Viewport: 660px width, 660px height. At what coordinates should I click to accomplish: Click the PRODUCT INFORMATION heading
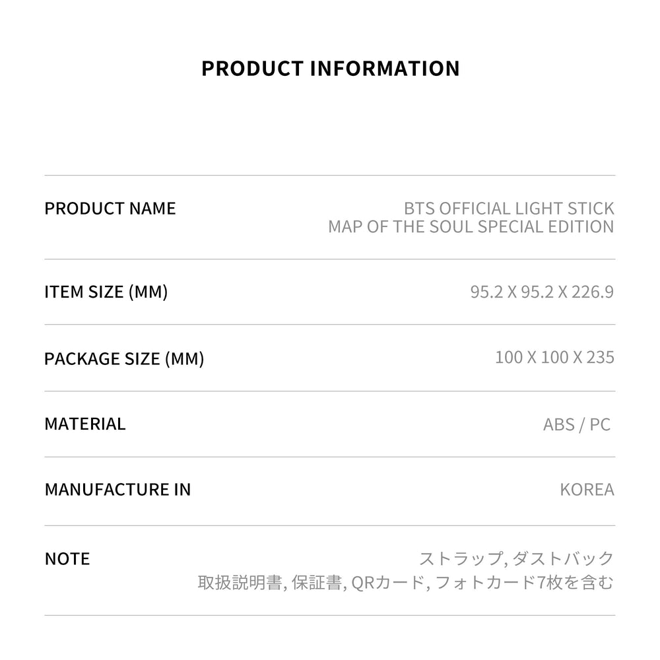click(x=330, y=69)
